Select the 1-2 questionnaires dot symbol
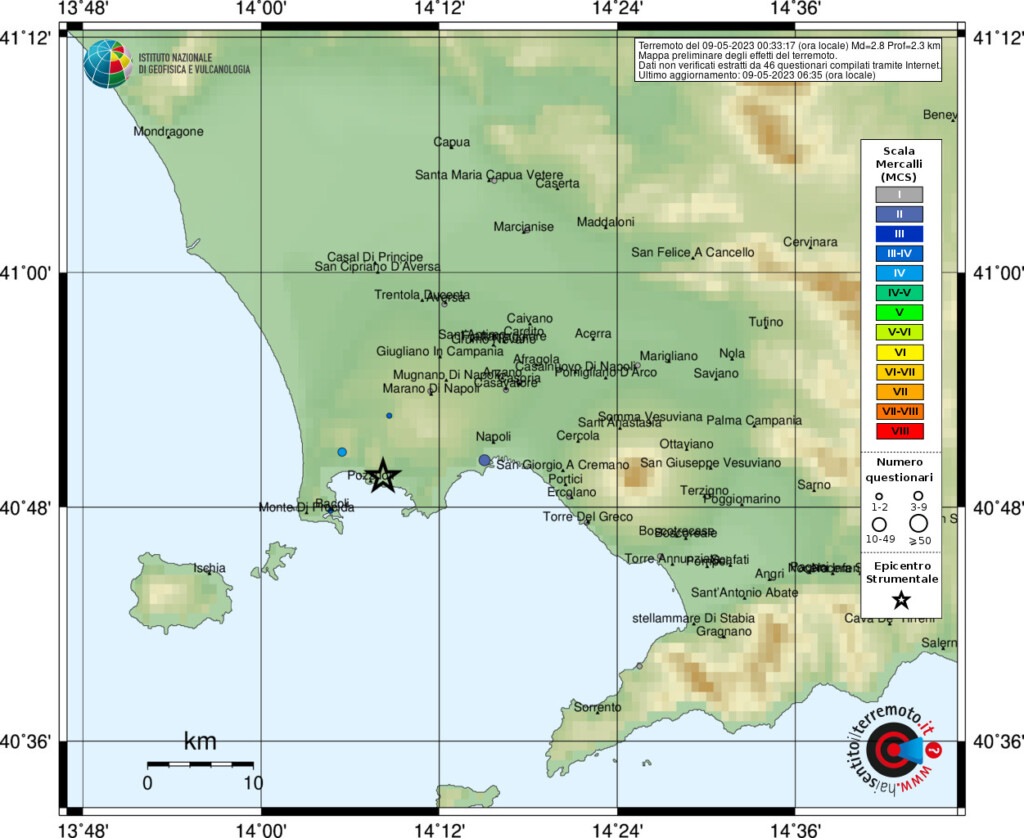The width and height of the screenshot is (1024, 838). click(880, 496)
